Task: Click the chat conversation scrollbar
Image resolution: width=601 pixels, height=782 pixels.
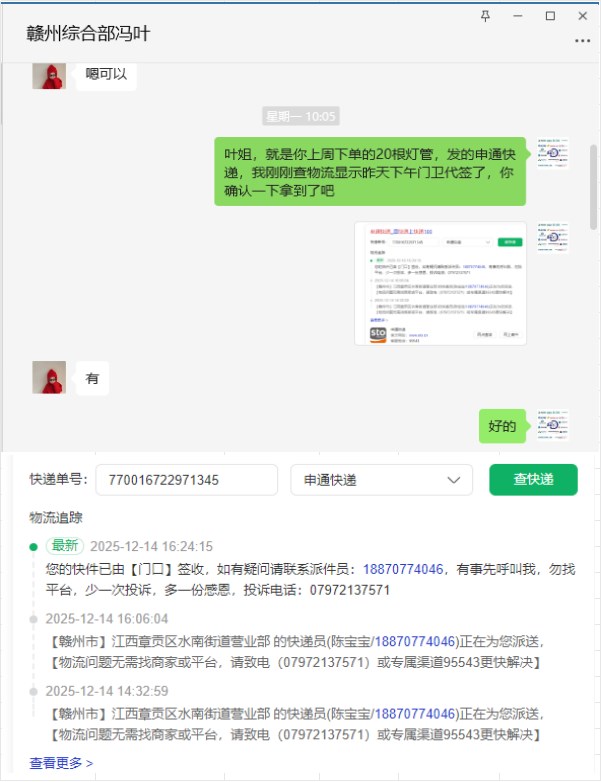Action: [593, 187]
